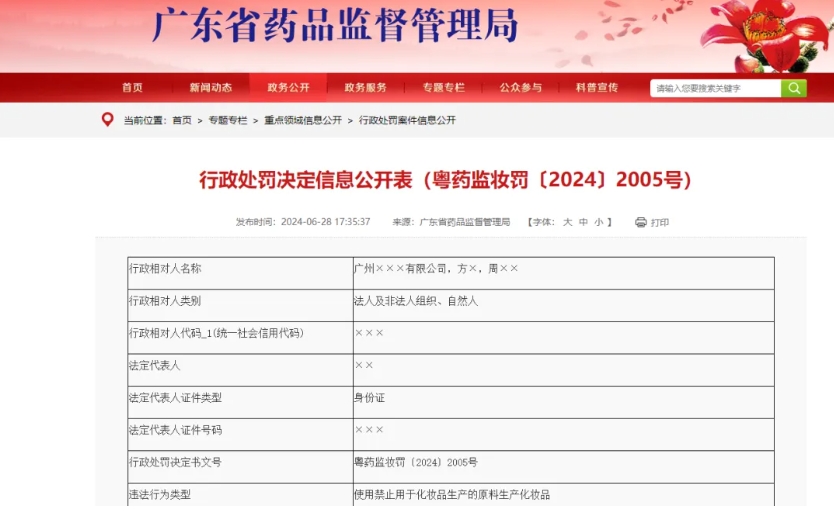Open the 首页 navigation menu item
The height and width of the screenshot is (529, 834).
(132, 88)
